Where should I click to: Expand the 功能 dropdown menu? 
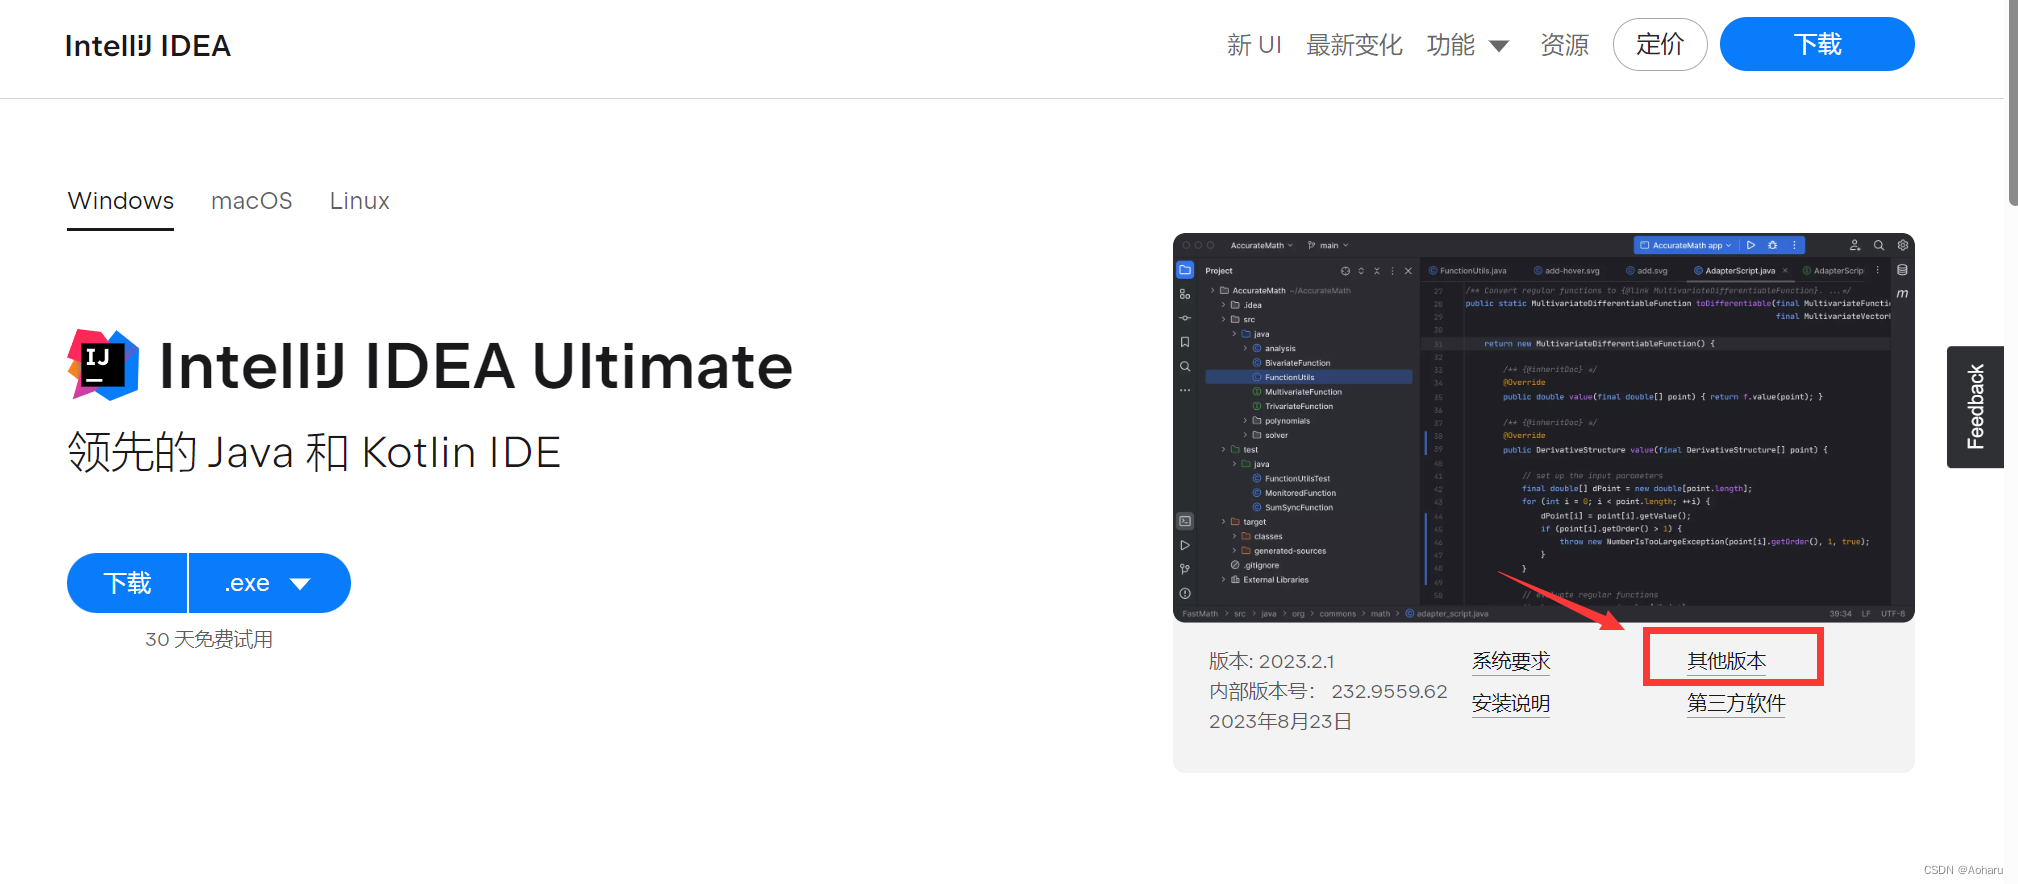1468,45
